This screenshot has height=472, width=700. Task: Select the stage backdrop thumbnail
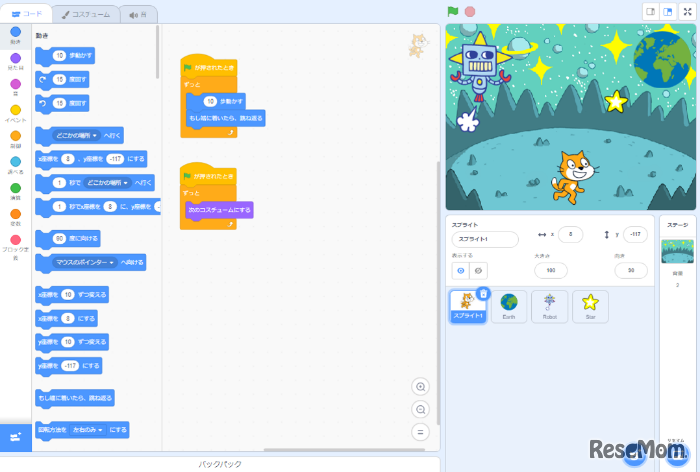coord(677,252)
